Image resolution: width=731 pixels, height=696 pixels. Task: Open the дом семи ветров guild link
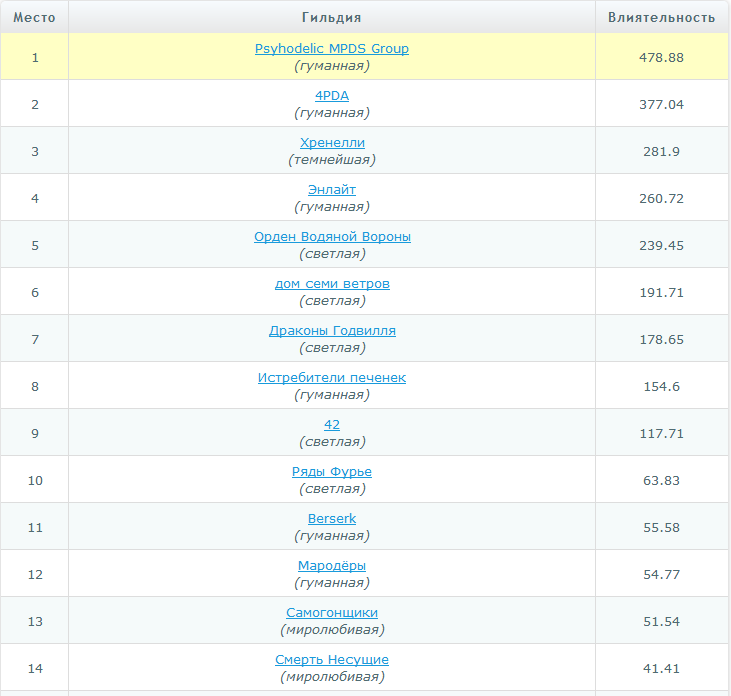(x=332, y=283)
